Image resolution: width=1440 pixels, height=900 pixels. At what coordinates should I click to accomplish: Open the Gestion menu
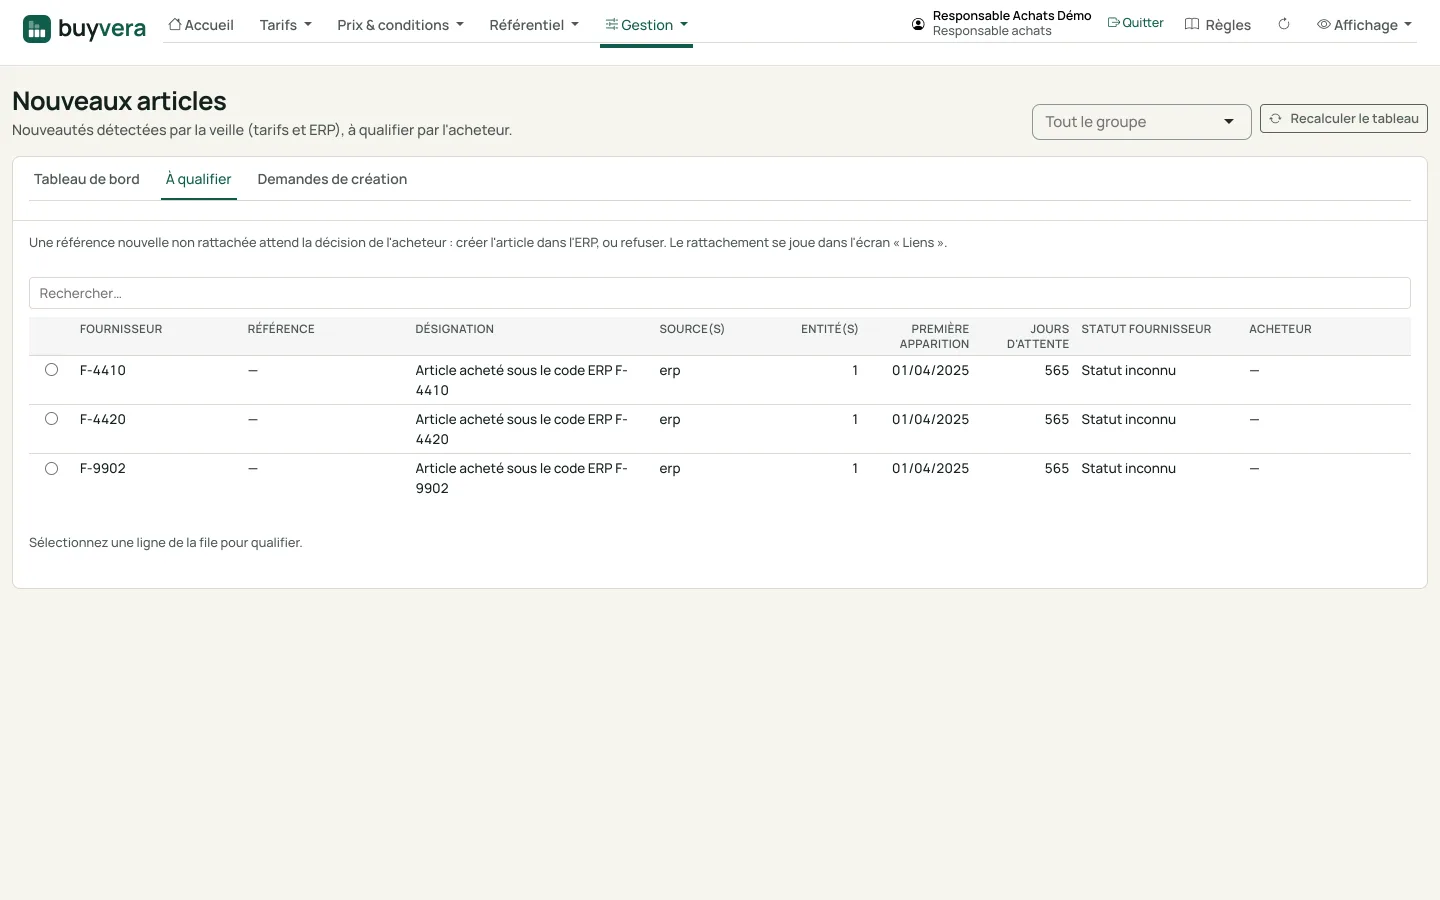pos(646,25)
